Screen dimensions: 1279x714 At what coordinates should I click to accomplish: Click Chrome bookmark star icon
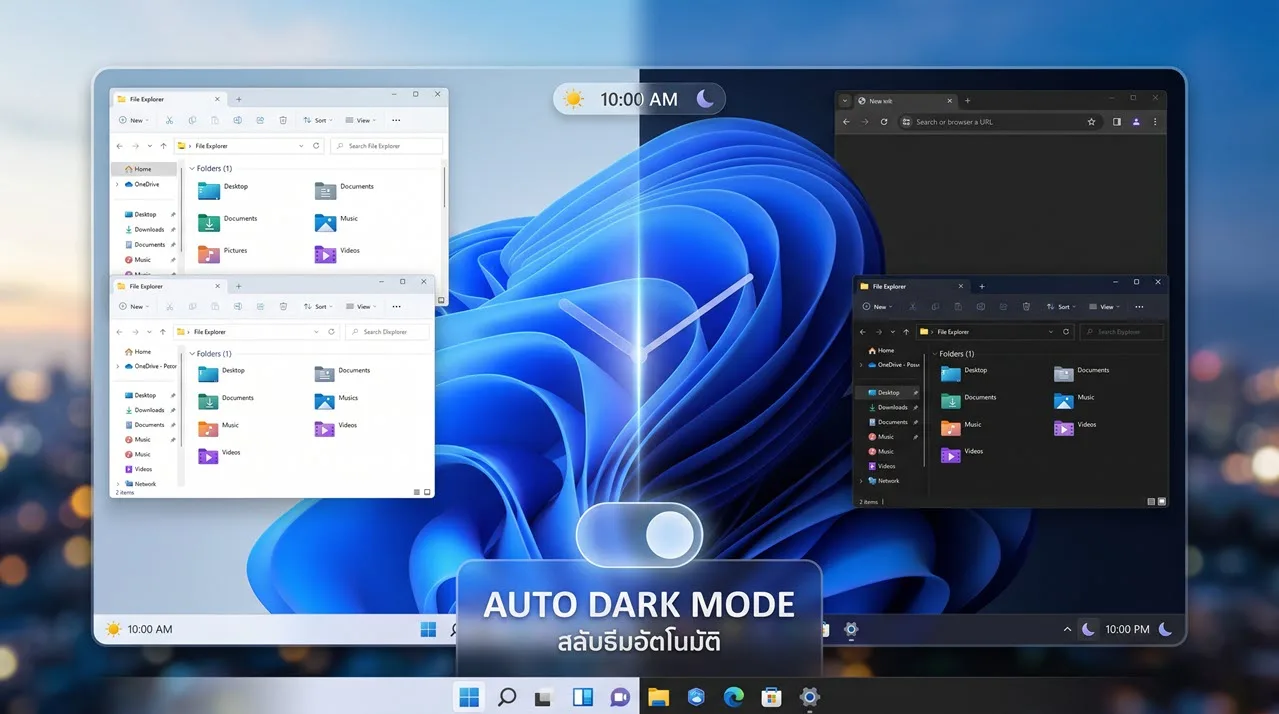1091,122
